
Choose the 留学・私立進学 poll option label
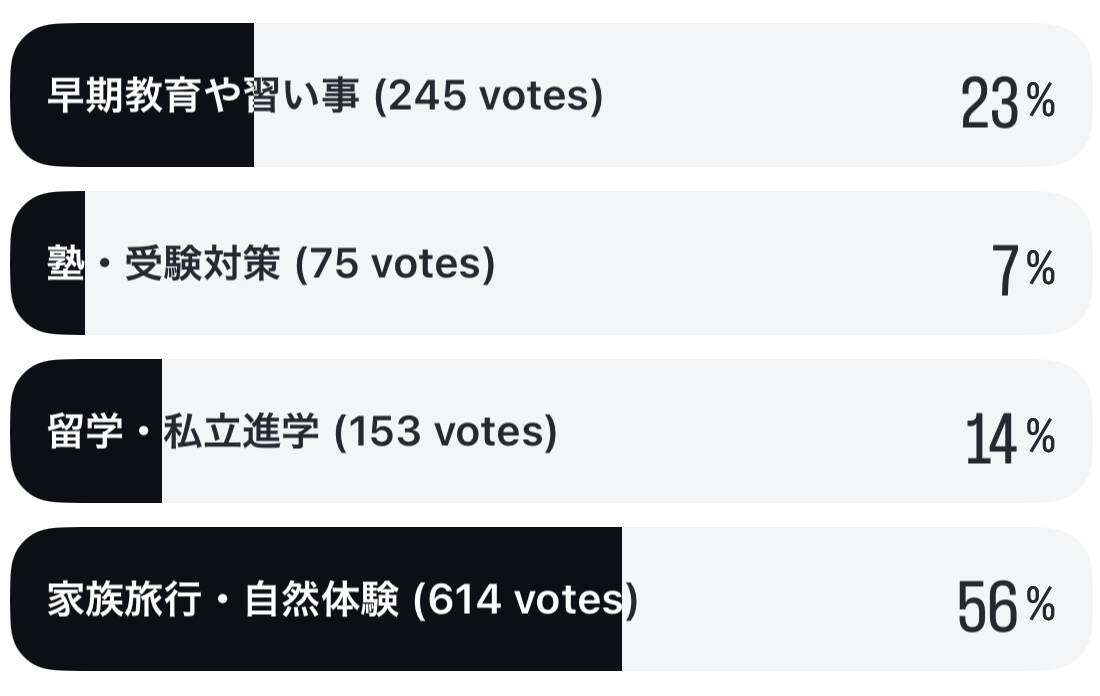183,433
